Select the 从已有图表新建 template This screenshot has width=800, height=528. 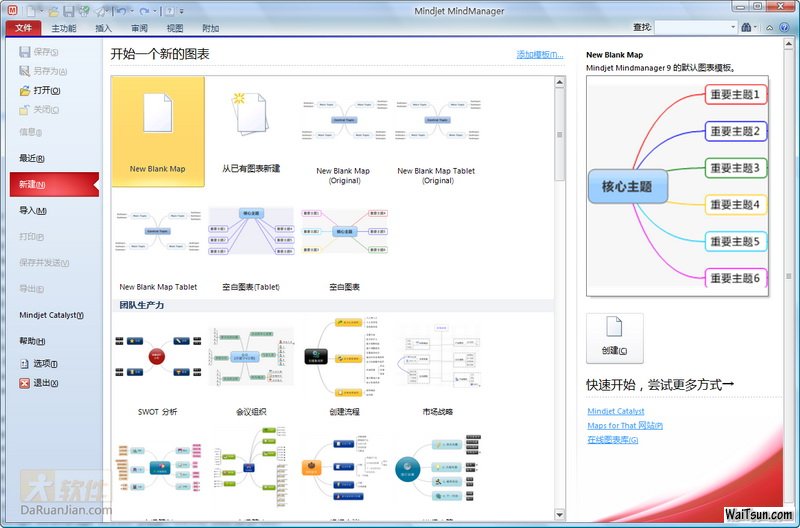[x=250, y=127]
